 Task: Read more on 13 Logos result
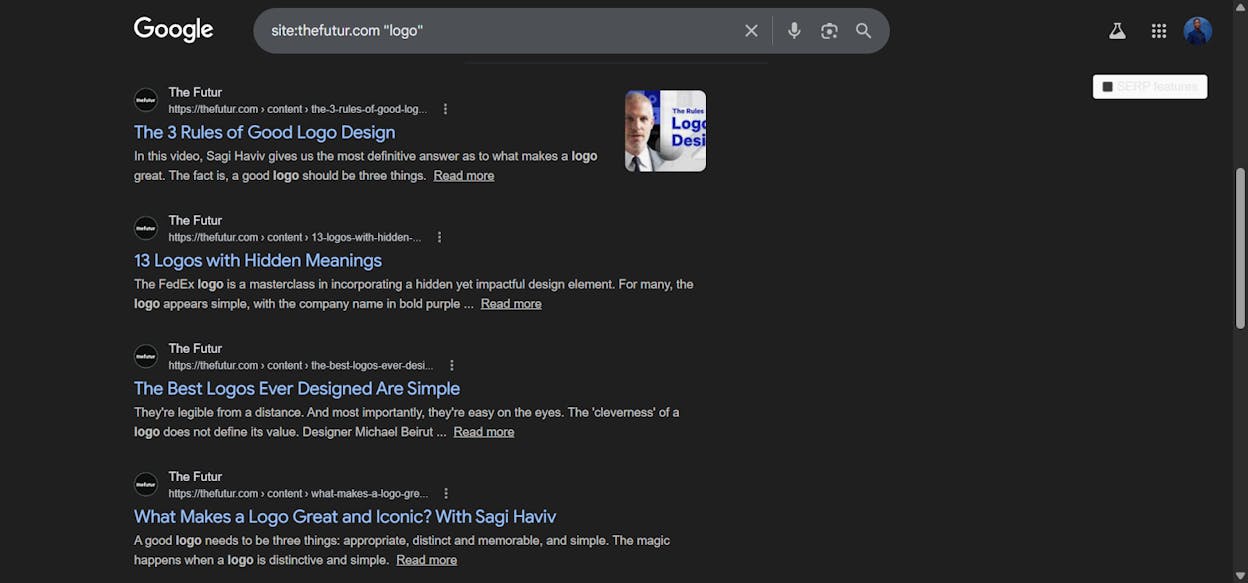click(x=511, y=303)
